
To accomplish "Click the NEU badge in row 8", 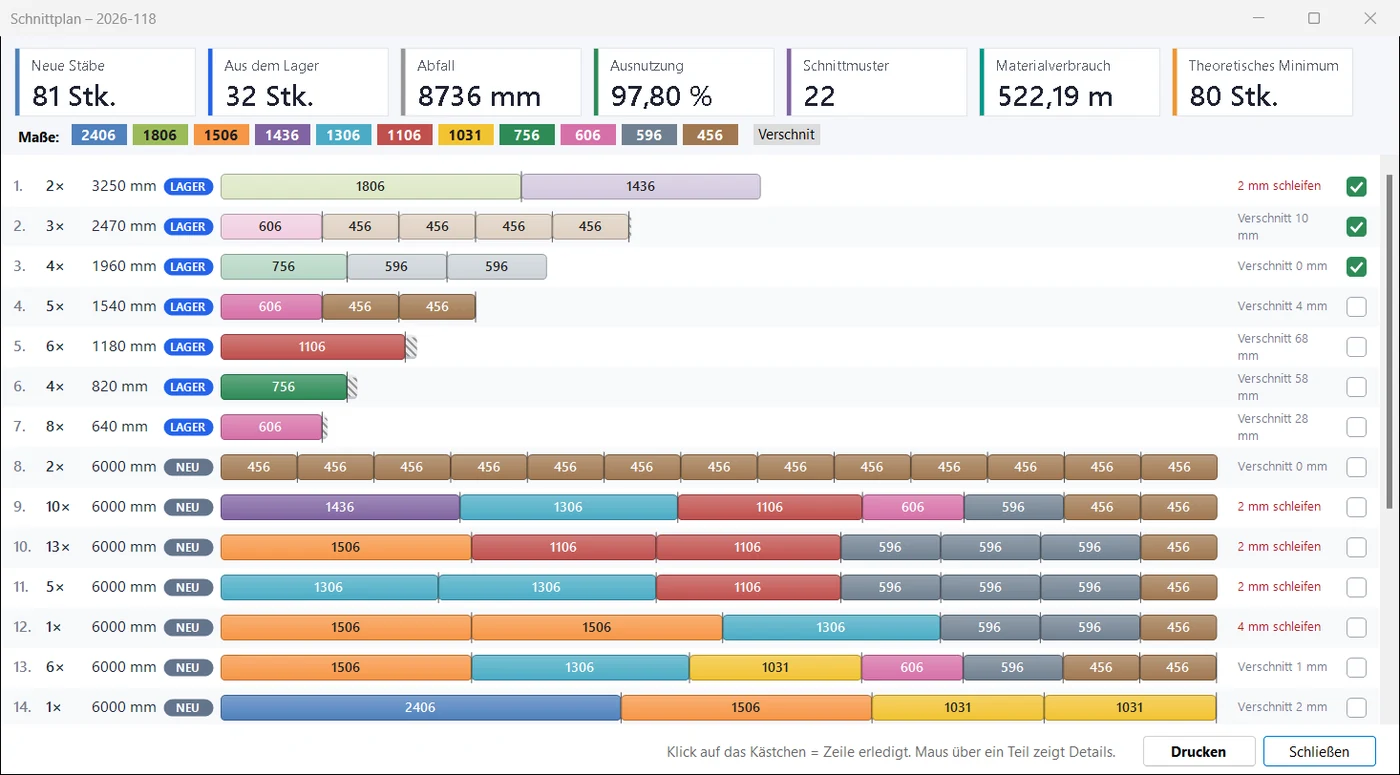I will (188, 467).
